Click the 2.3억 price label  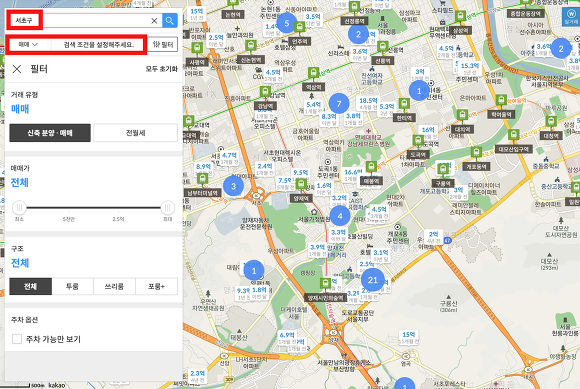pos(198,376)
